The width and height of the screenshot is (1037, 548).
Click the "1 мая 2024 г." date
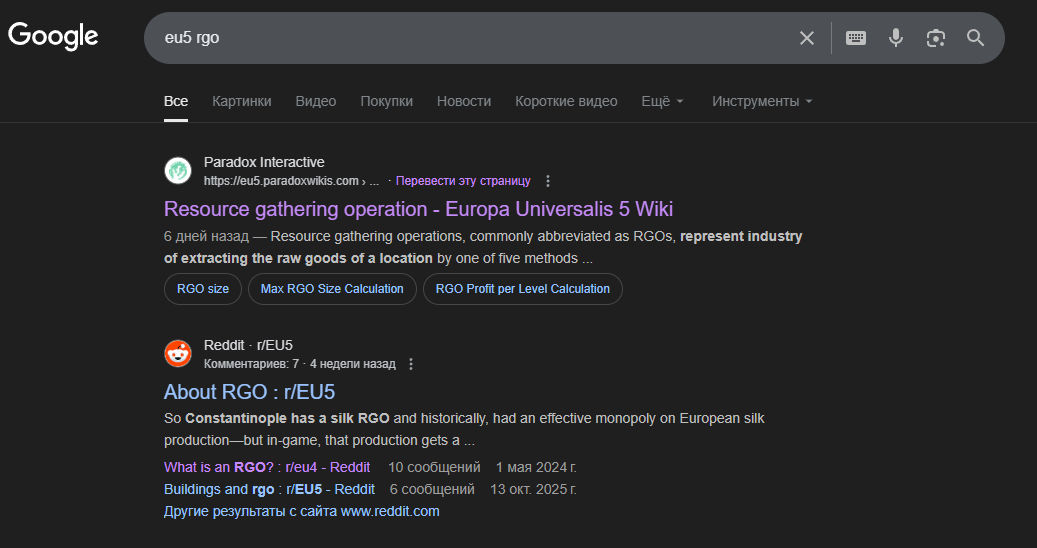click(536, 467)
